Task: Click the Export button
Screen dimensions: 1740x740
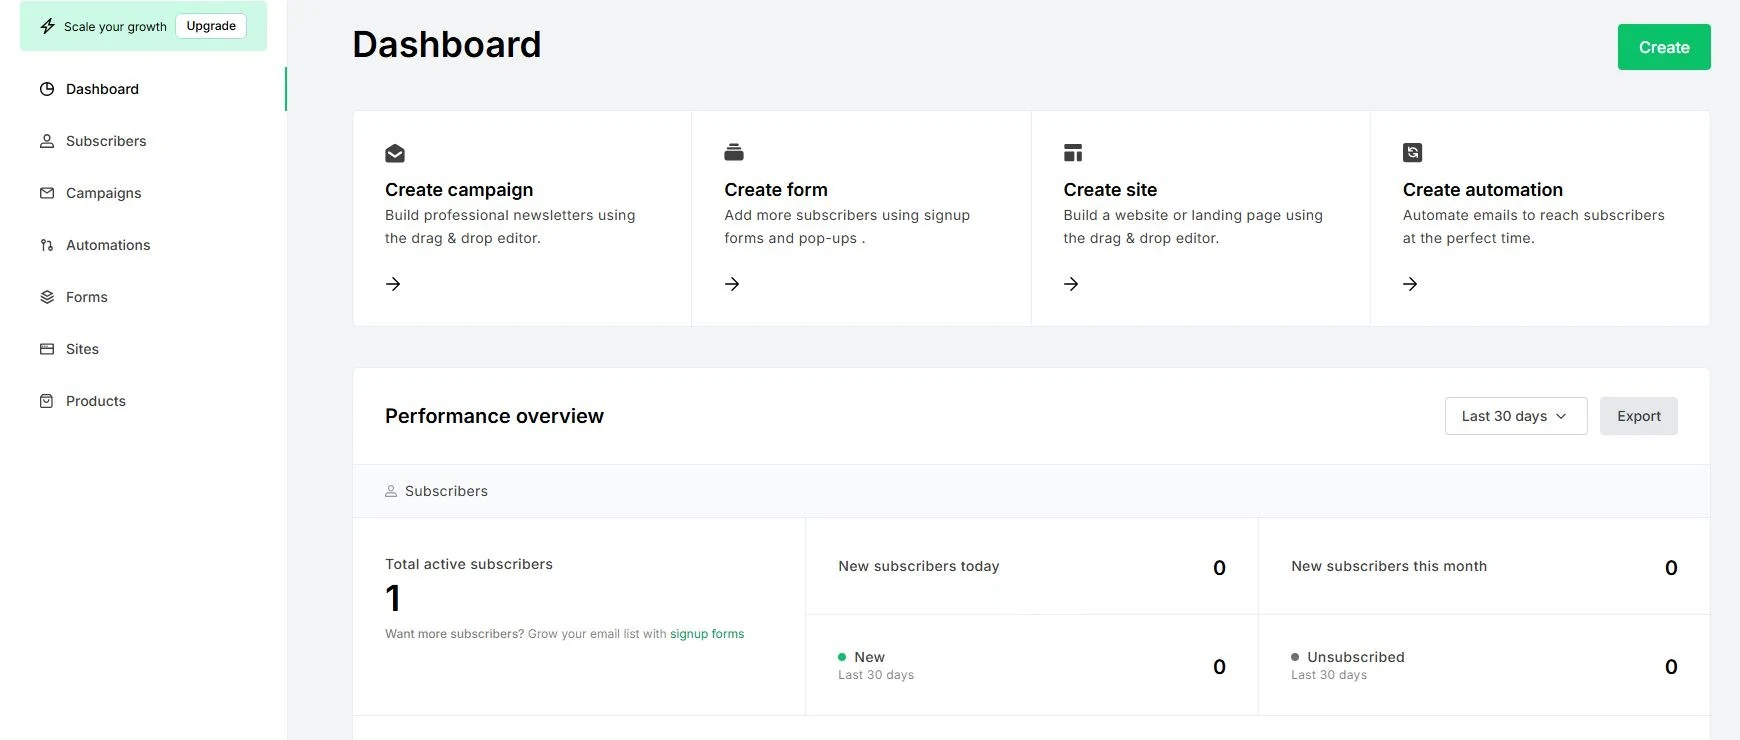Action: click(x=1638, y=416)
